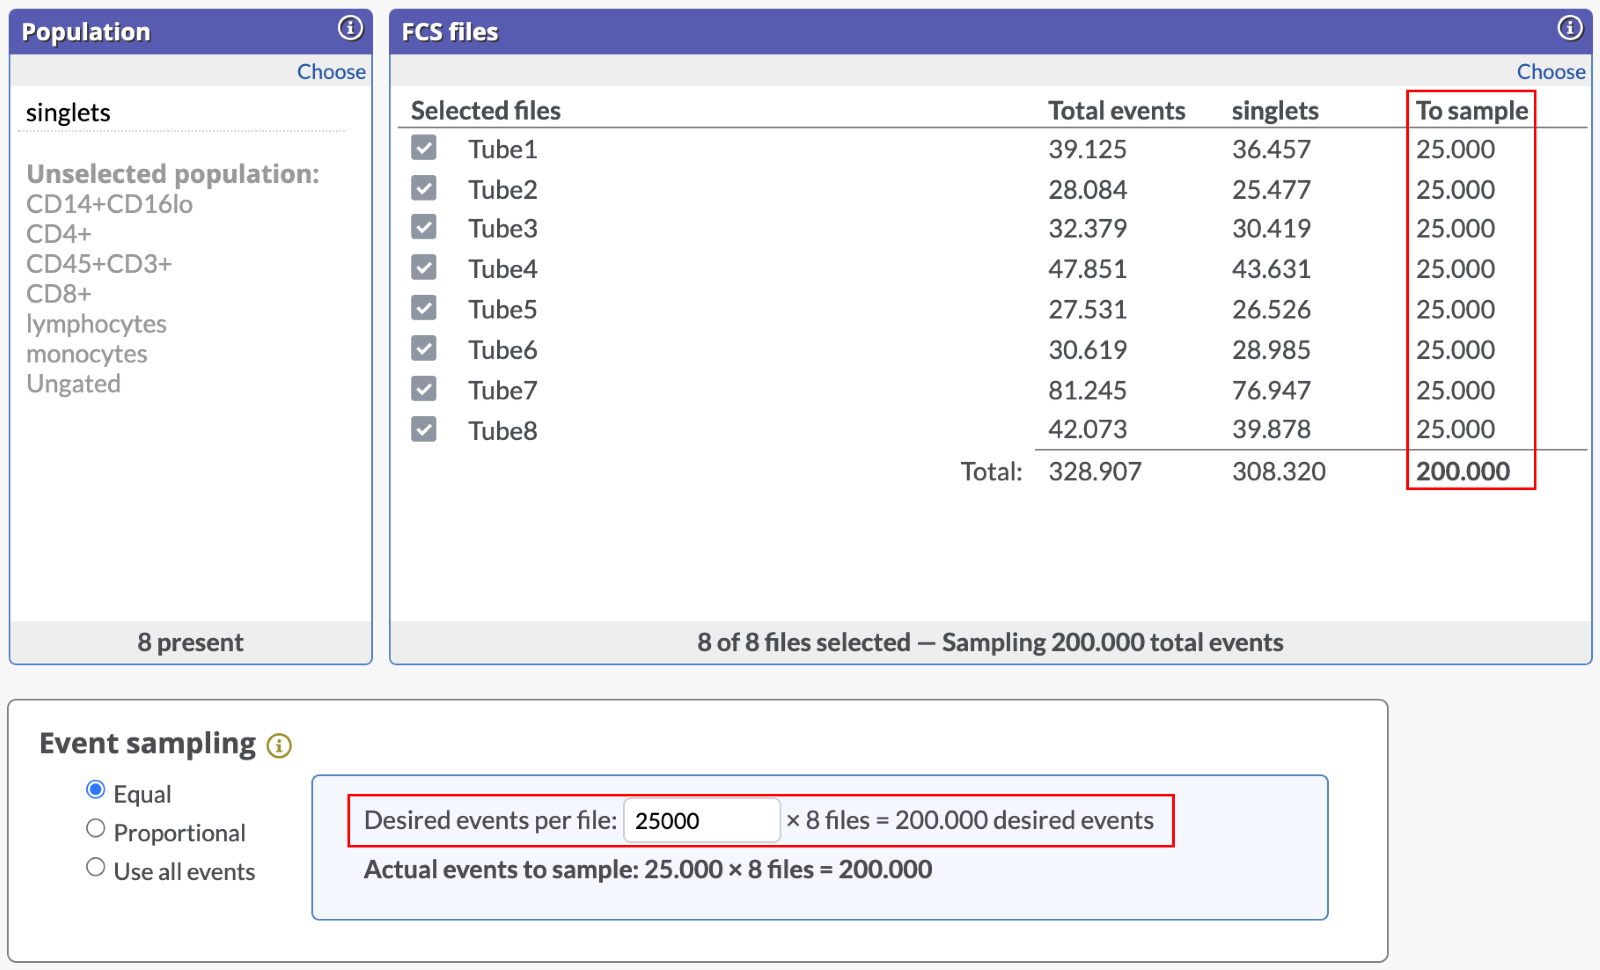Click the Desired events per file field
Image resolution: width=1600 pixels, height=970 pixels.
point(701,821)
